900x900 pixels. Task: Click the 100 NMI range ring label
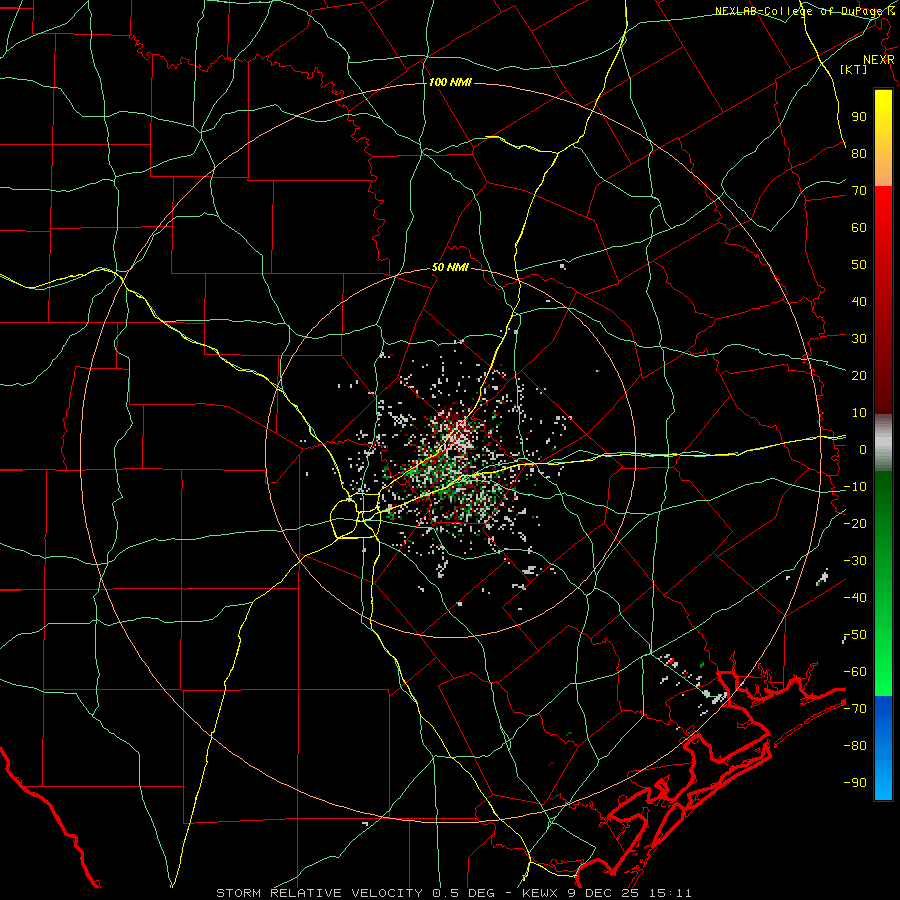coord(450,83)
